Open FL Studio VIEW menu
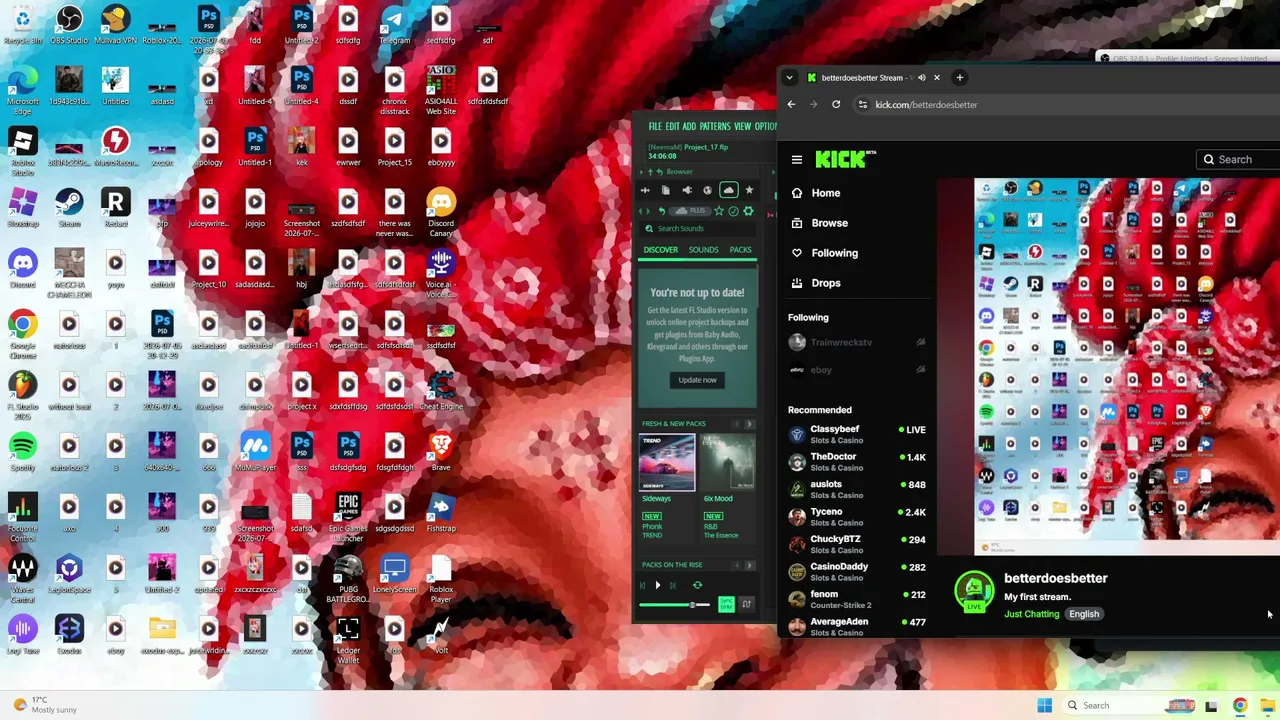This screenshot has height=720, width=1280. click(x=742, y=127)
